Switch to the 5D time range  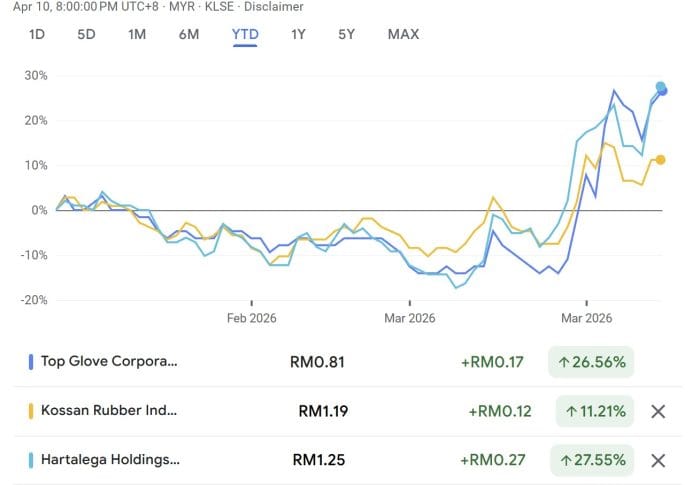pyautogui.click(x=87, y=34)
